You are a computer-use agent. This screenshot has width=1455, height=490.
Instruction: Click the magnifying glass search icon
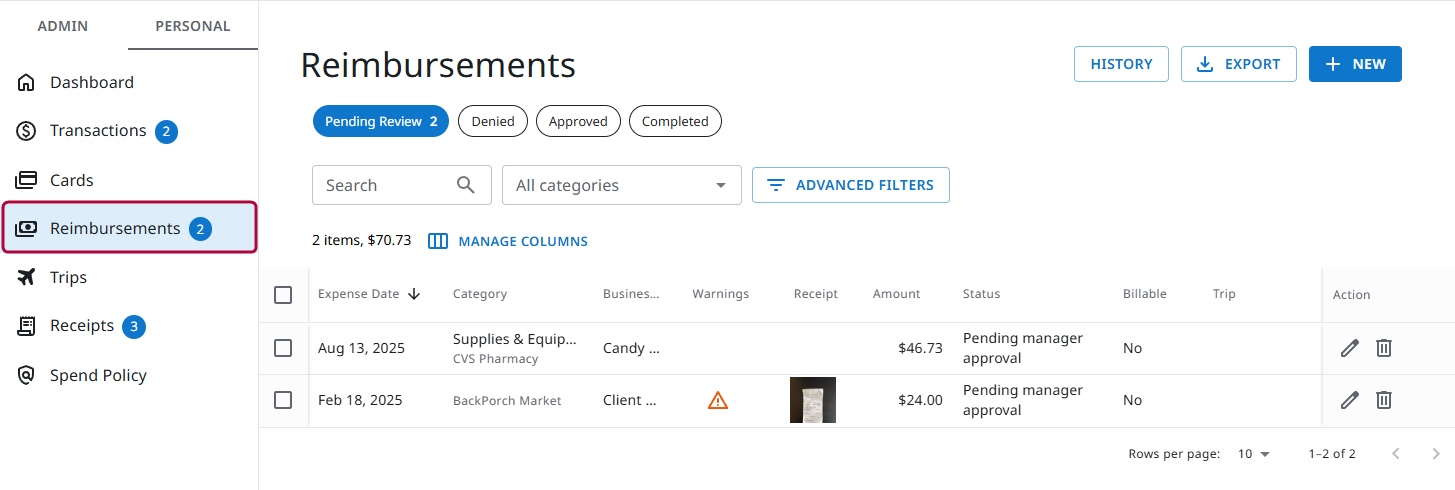click(466, 185)
